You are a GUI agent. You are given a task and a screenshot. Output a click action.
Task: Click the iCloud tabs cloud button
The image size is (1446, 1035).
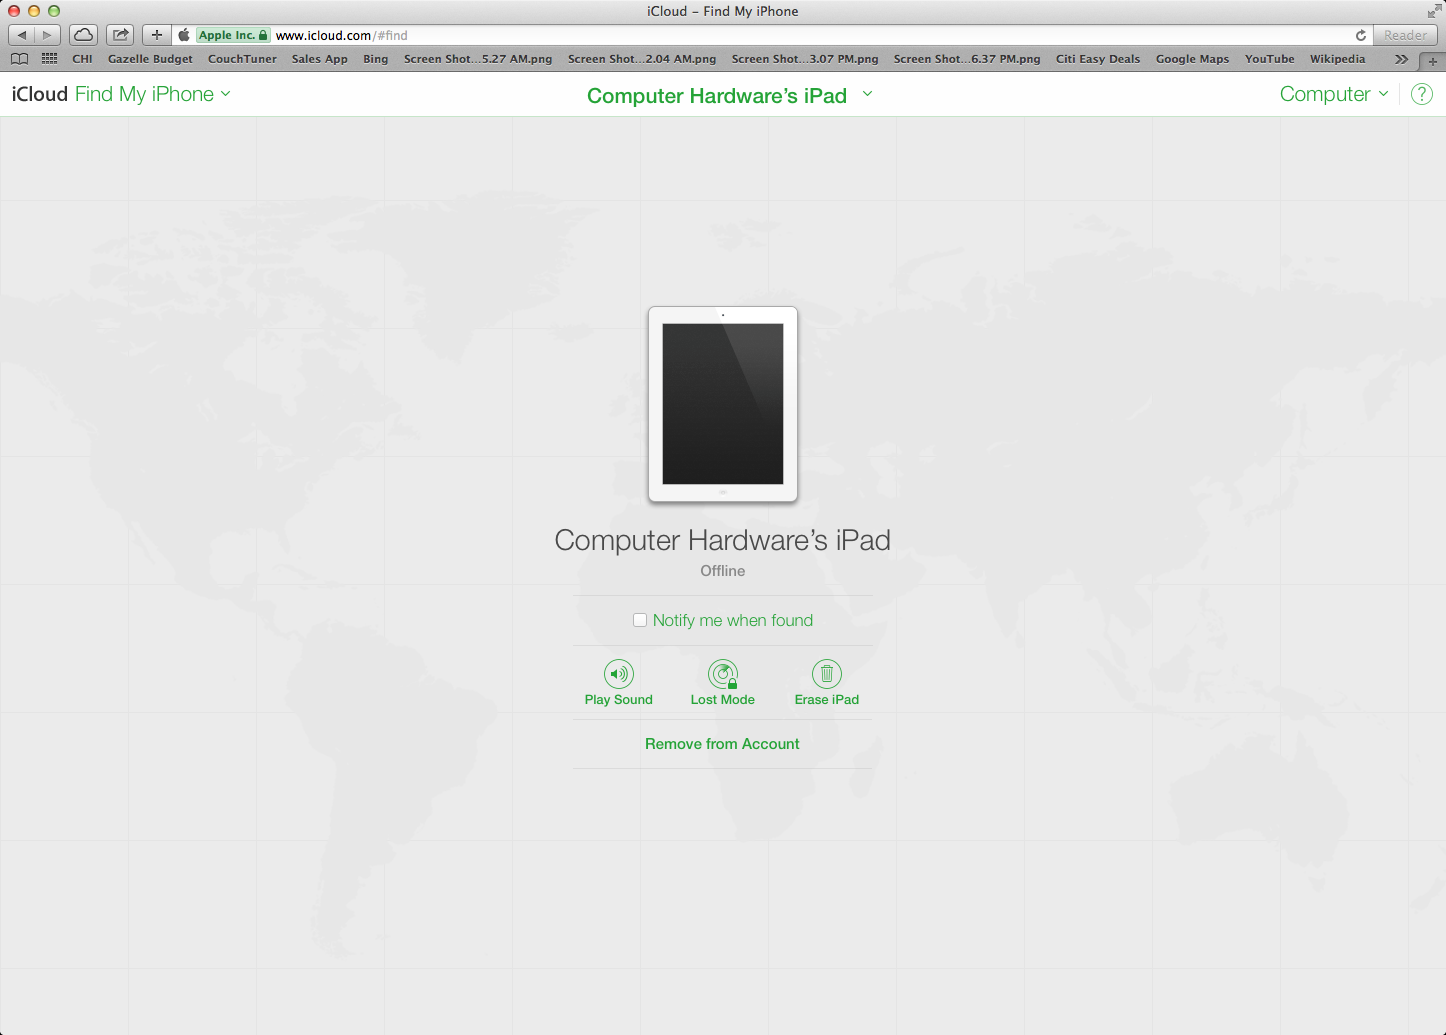pos(84,35)
